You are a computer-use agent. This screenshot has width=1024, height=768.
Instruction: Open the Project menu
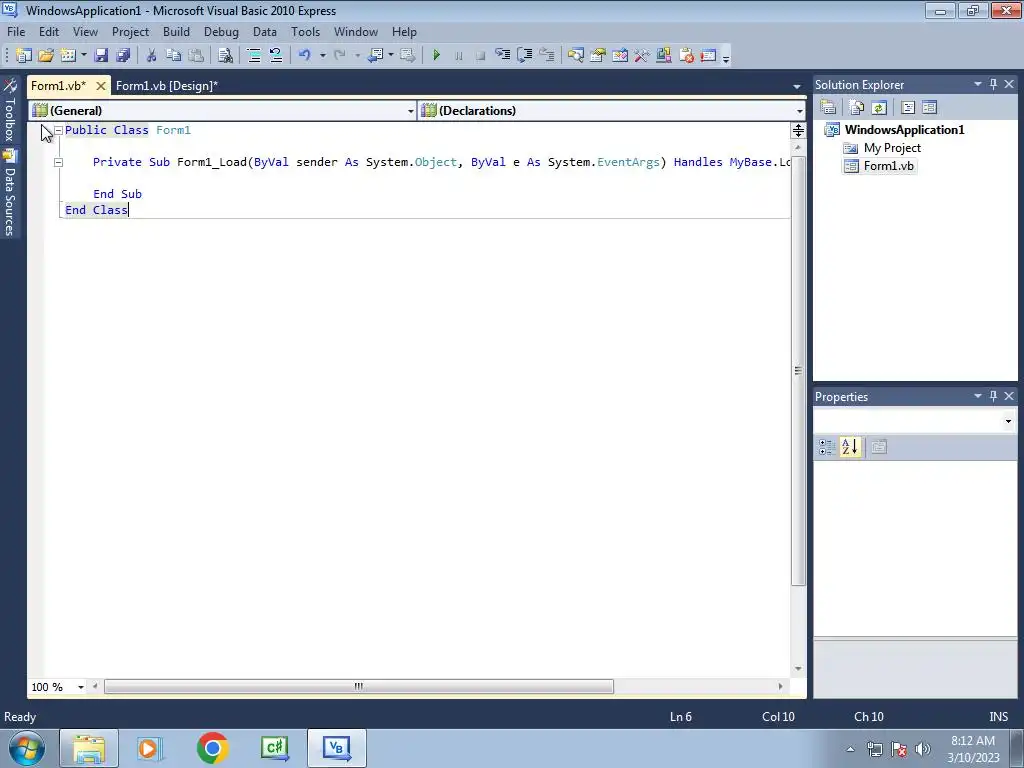[131, 32]
